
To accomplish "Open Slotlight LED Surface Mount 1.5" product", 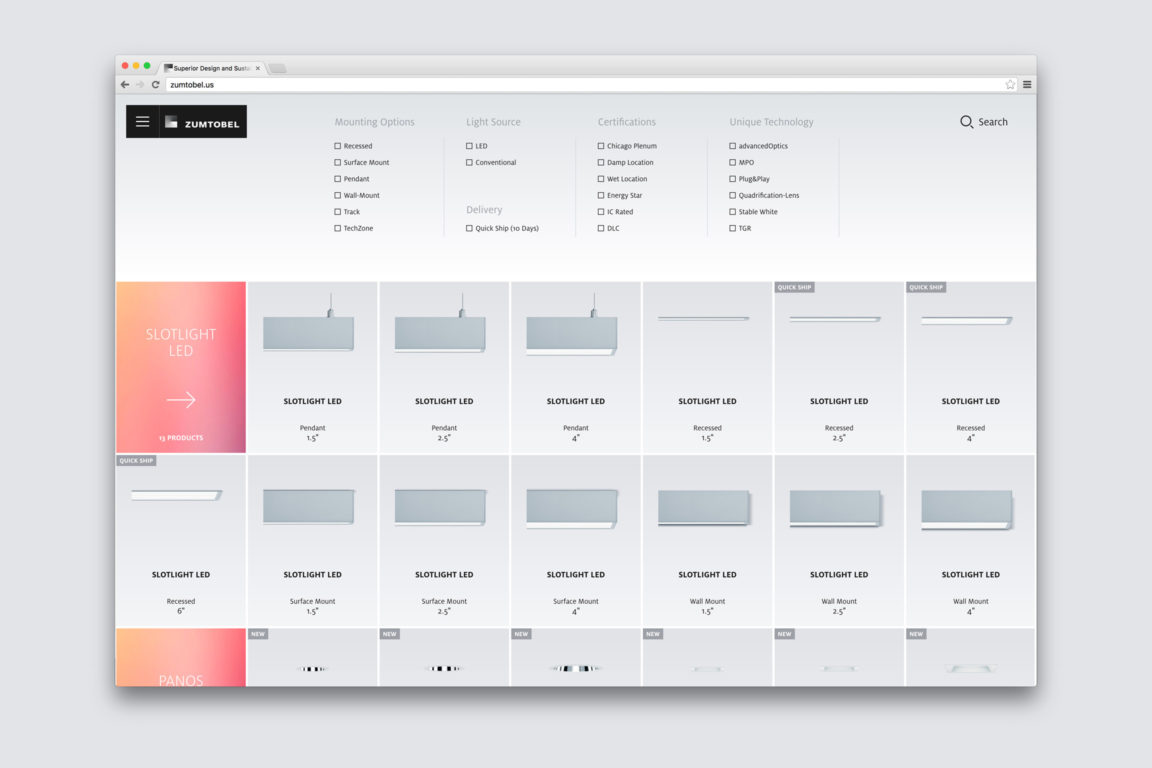I will coord(312,540).
